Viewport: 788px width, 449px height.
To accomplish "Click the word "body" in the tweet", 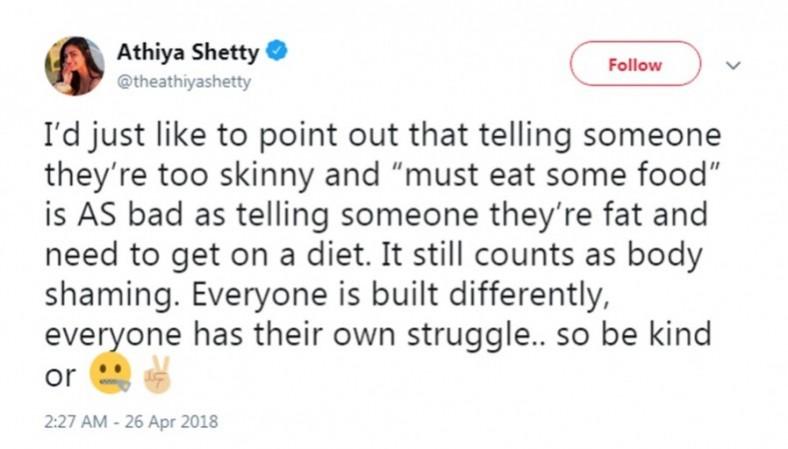I will [665, 255].
